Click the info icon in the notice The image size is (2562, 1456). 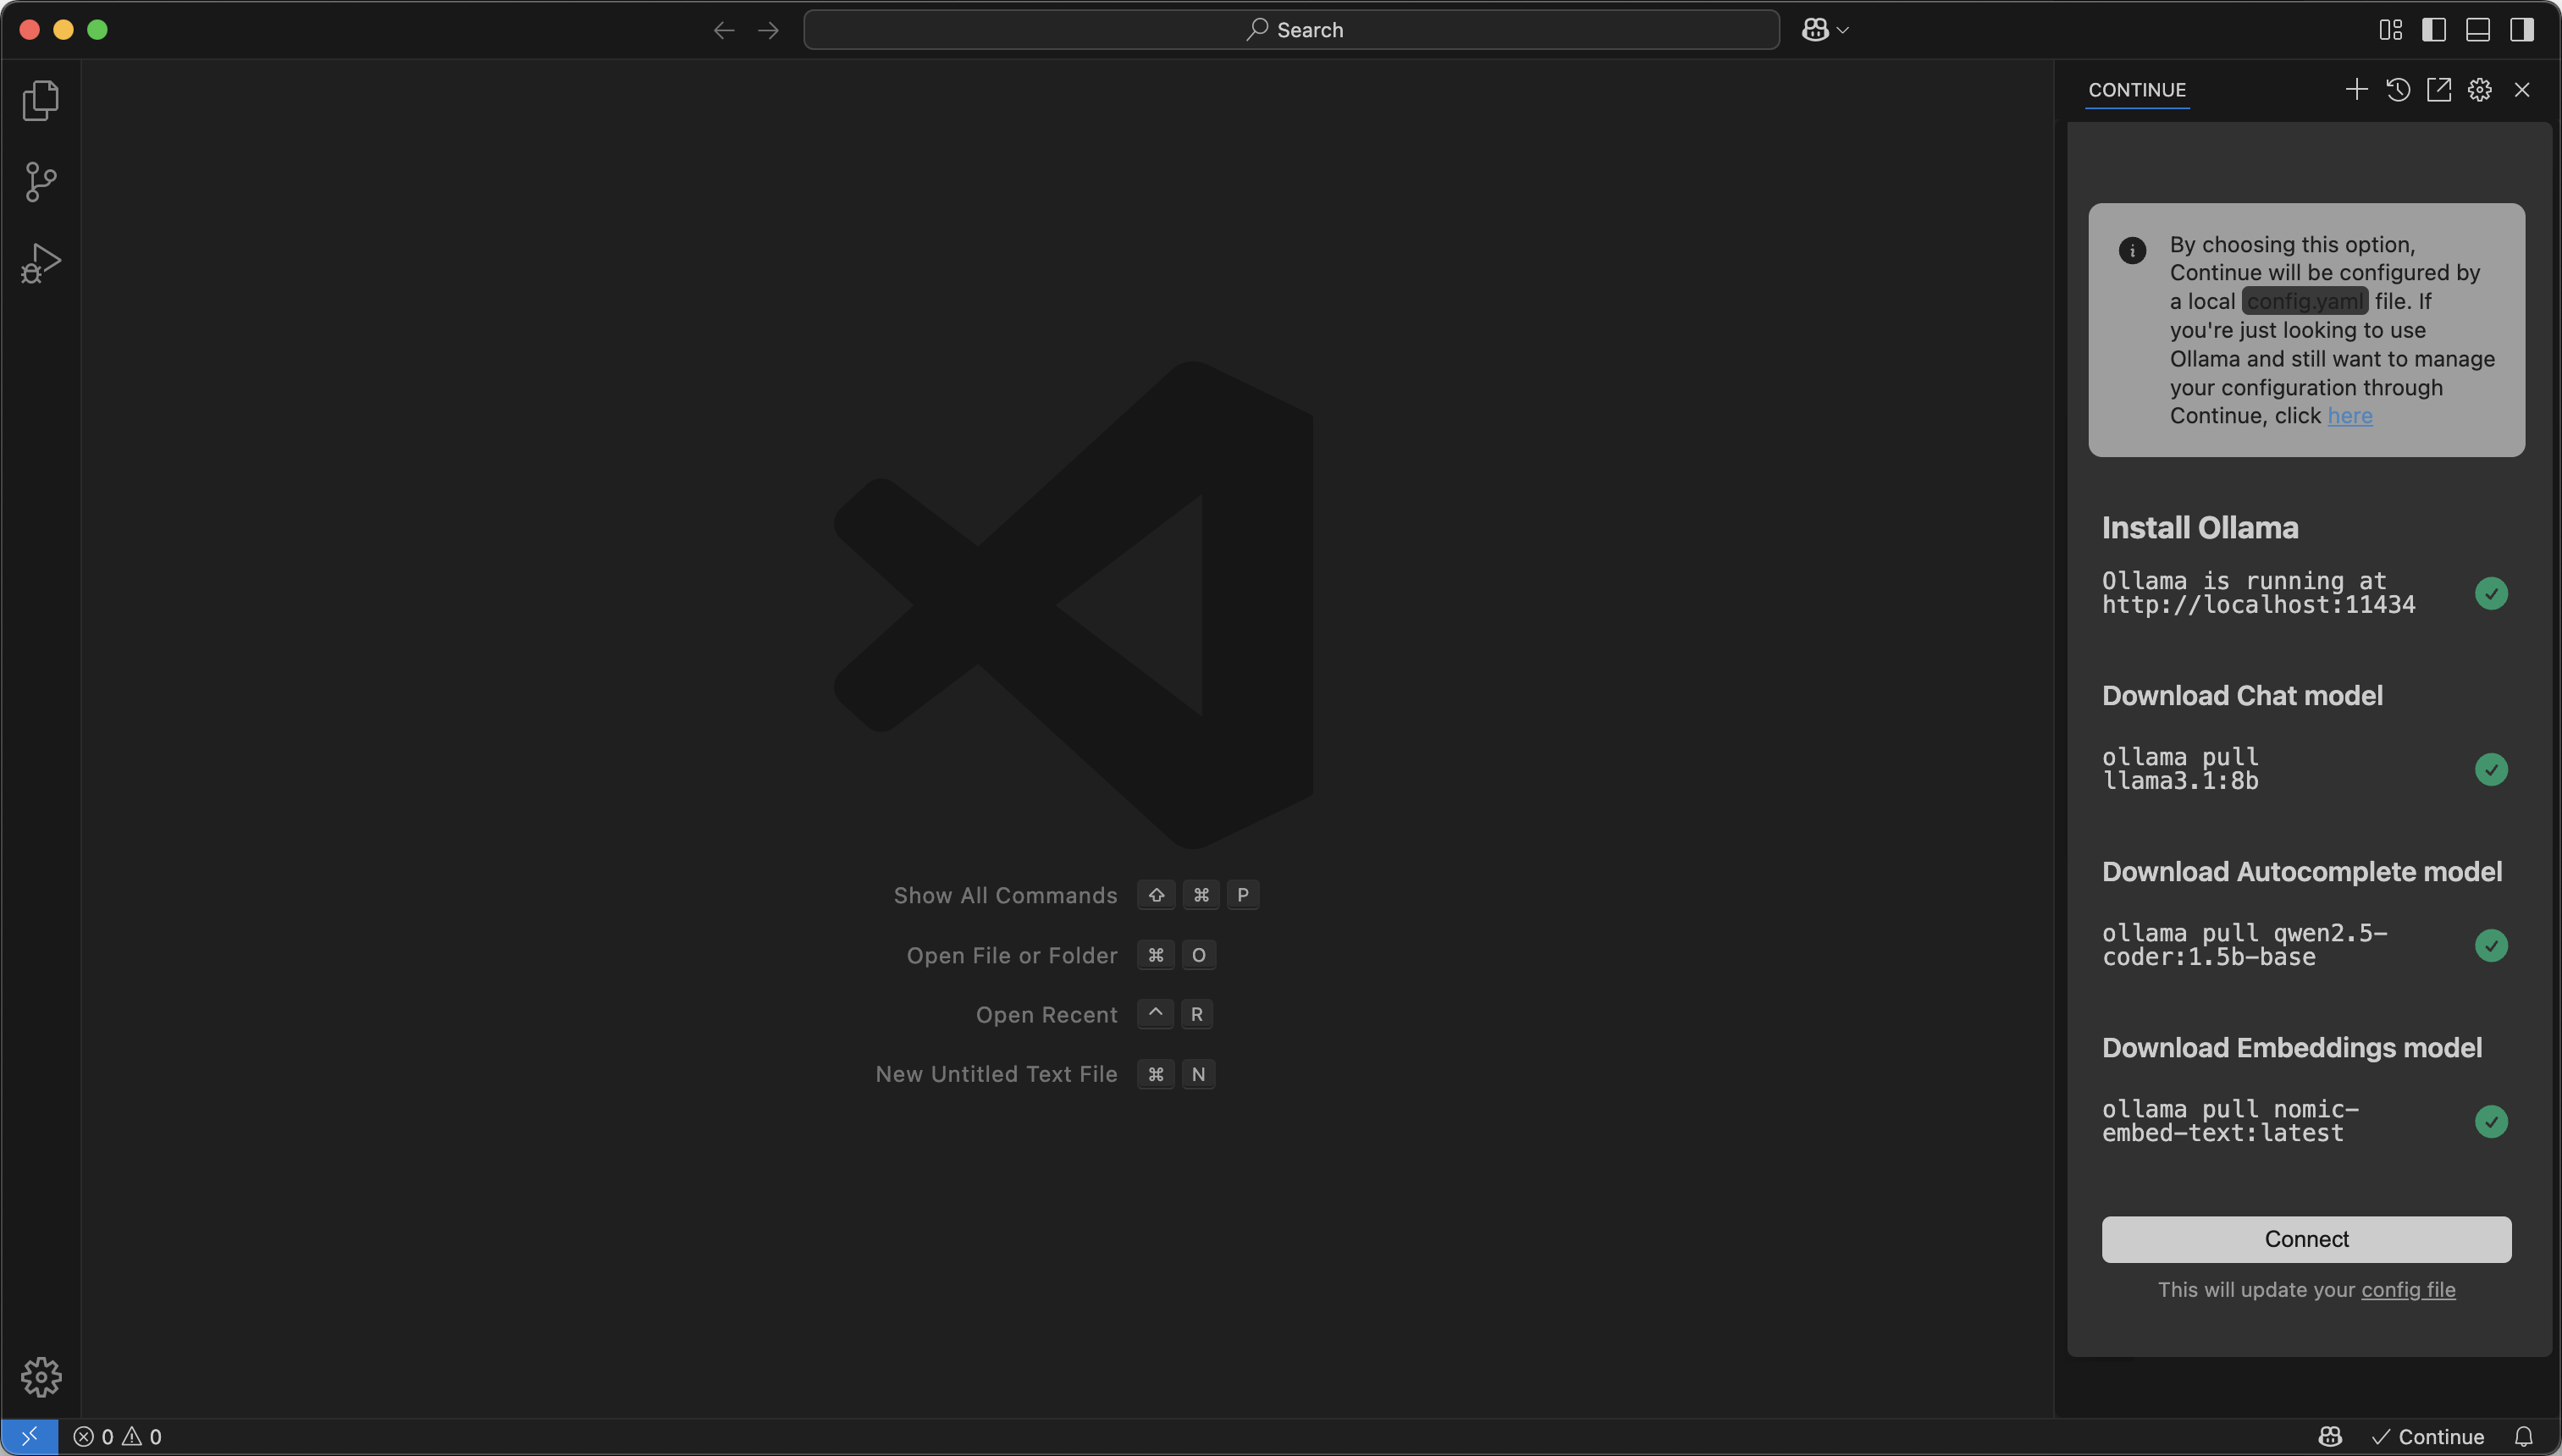click(2132, 250)
